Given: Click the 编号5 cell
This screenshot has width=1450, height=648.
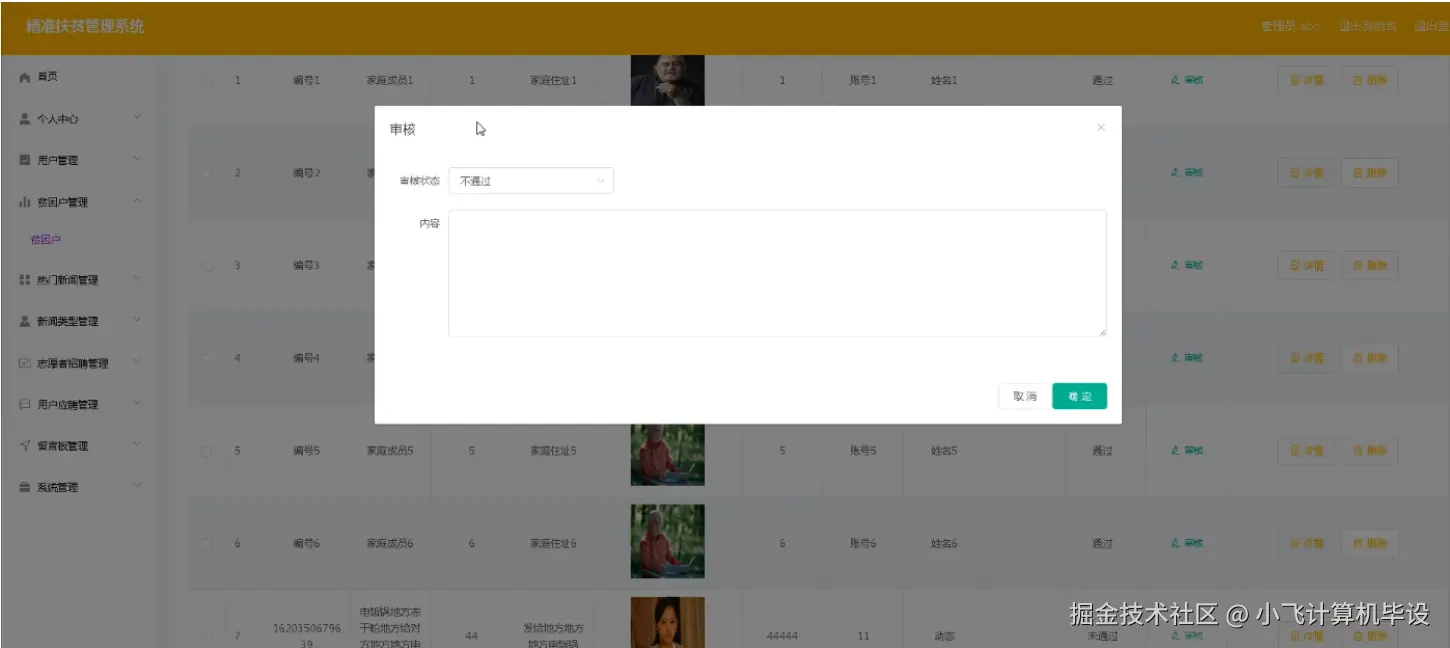Looking at the screenshot, I should (x=306, y=451).
